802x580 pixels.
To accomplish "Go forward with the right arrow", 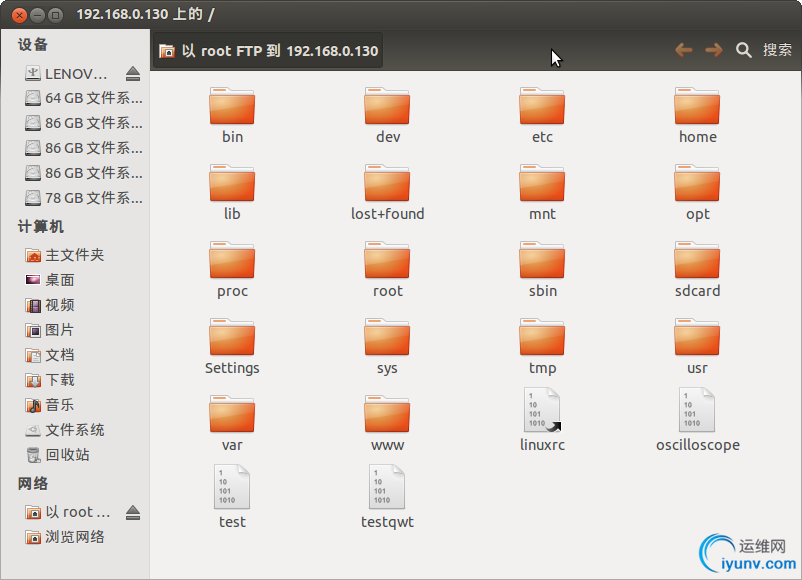I will [x=714, y=50].
